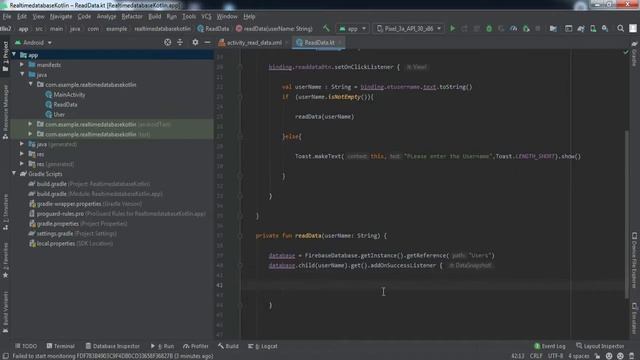
Task: Open the Structure side tab
Action: [5, 212]
